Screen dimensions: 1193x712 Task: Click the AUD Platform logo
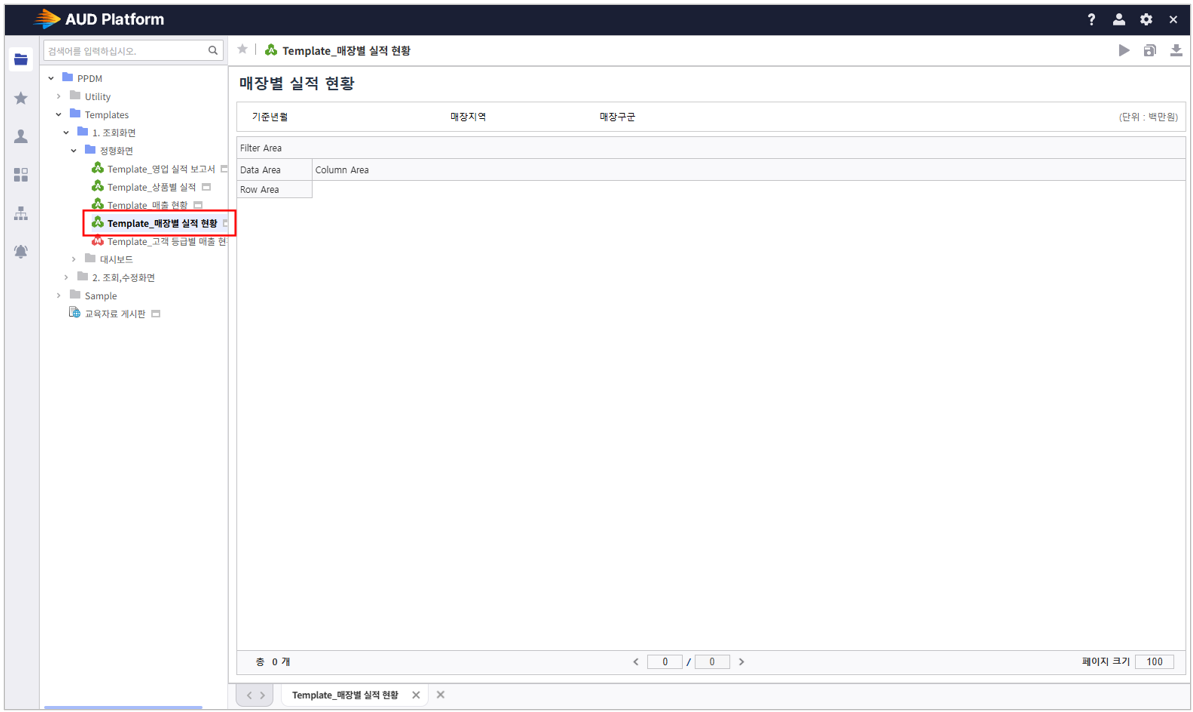(x=99, y=19)
